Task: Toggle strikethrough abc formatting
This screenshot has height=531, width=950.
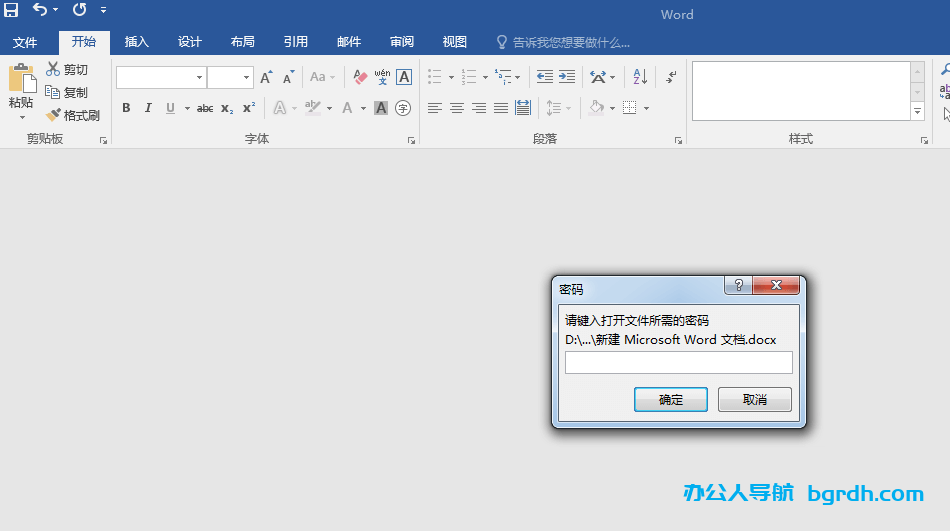Action: click(205, 108)
